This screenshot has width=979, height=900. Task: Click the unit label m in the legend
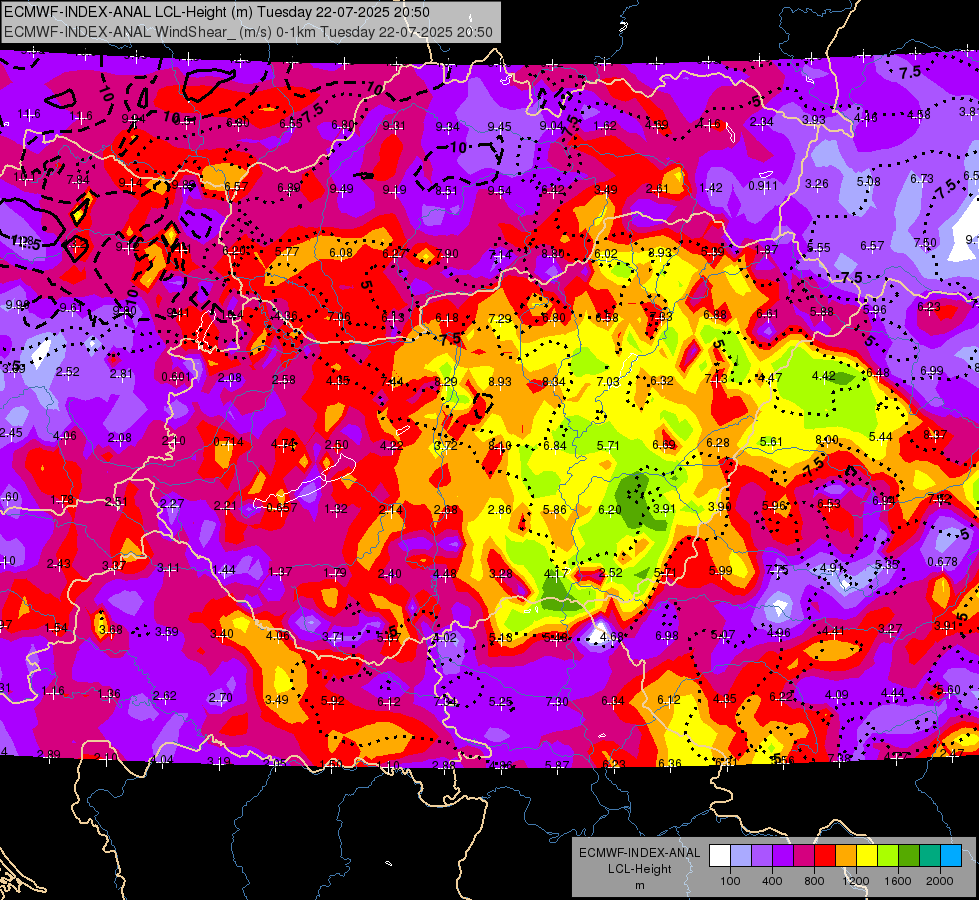pyautogui.click(x=639, y=885)
